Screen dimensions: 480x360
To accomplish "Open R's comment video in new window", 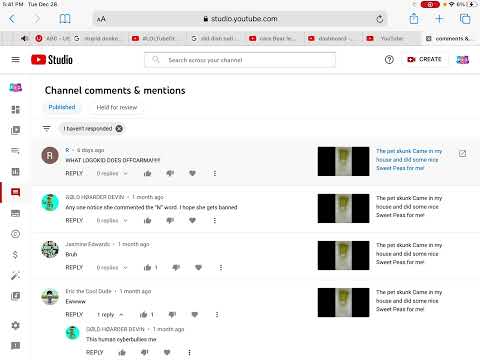I will click(462, 154).
